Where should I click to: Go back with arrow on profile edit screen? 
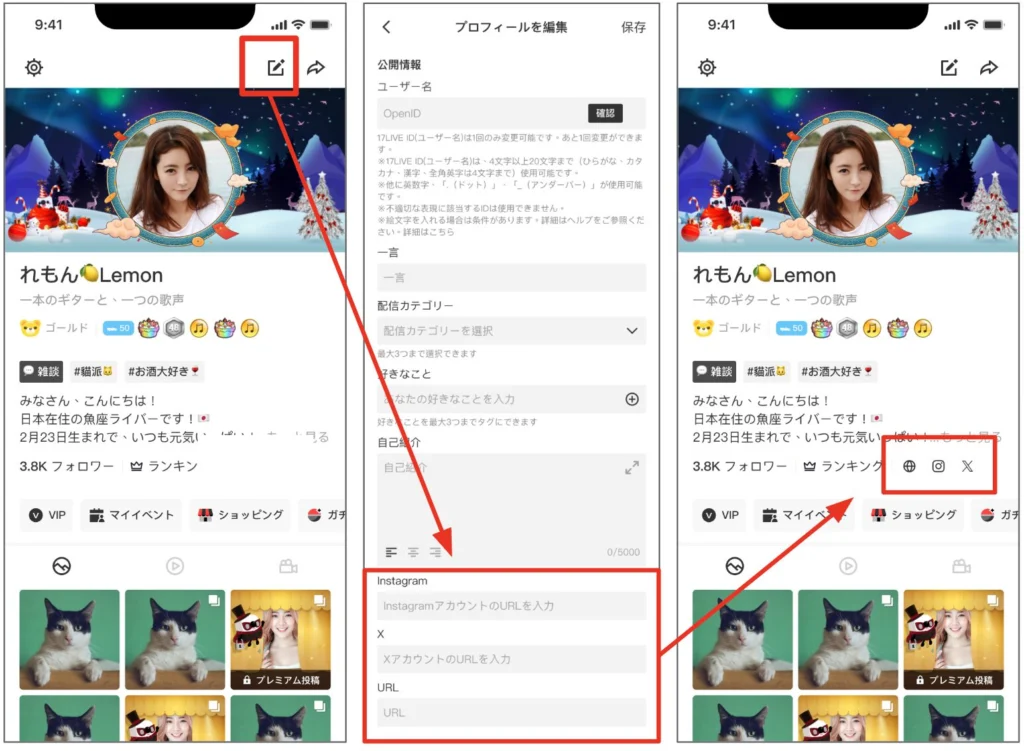click(387, 27)
